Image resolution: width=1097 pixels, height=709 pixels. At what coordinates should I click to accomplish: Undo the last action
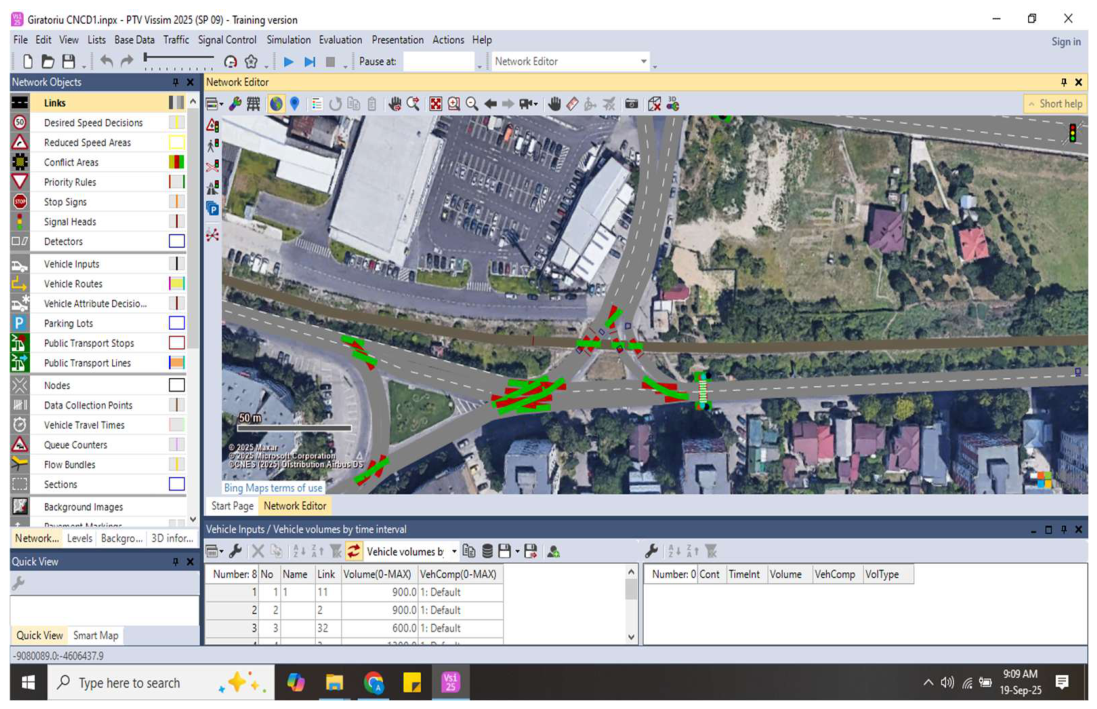click(x=106, y=62)
